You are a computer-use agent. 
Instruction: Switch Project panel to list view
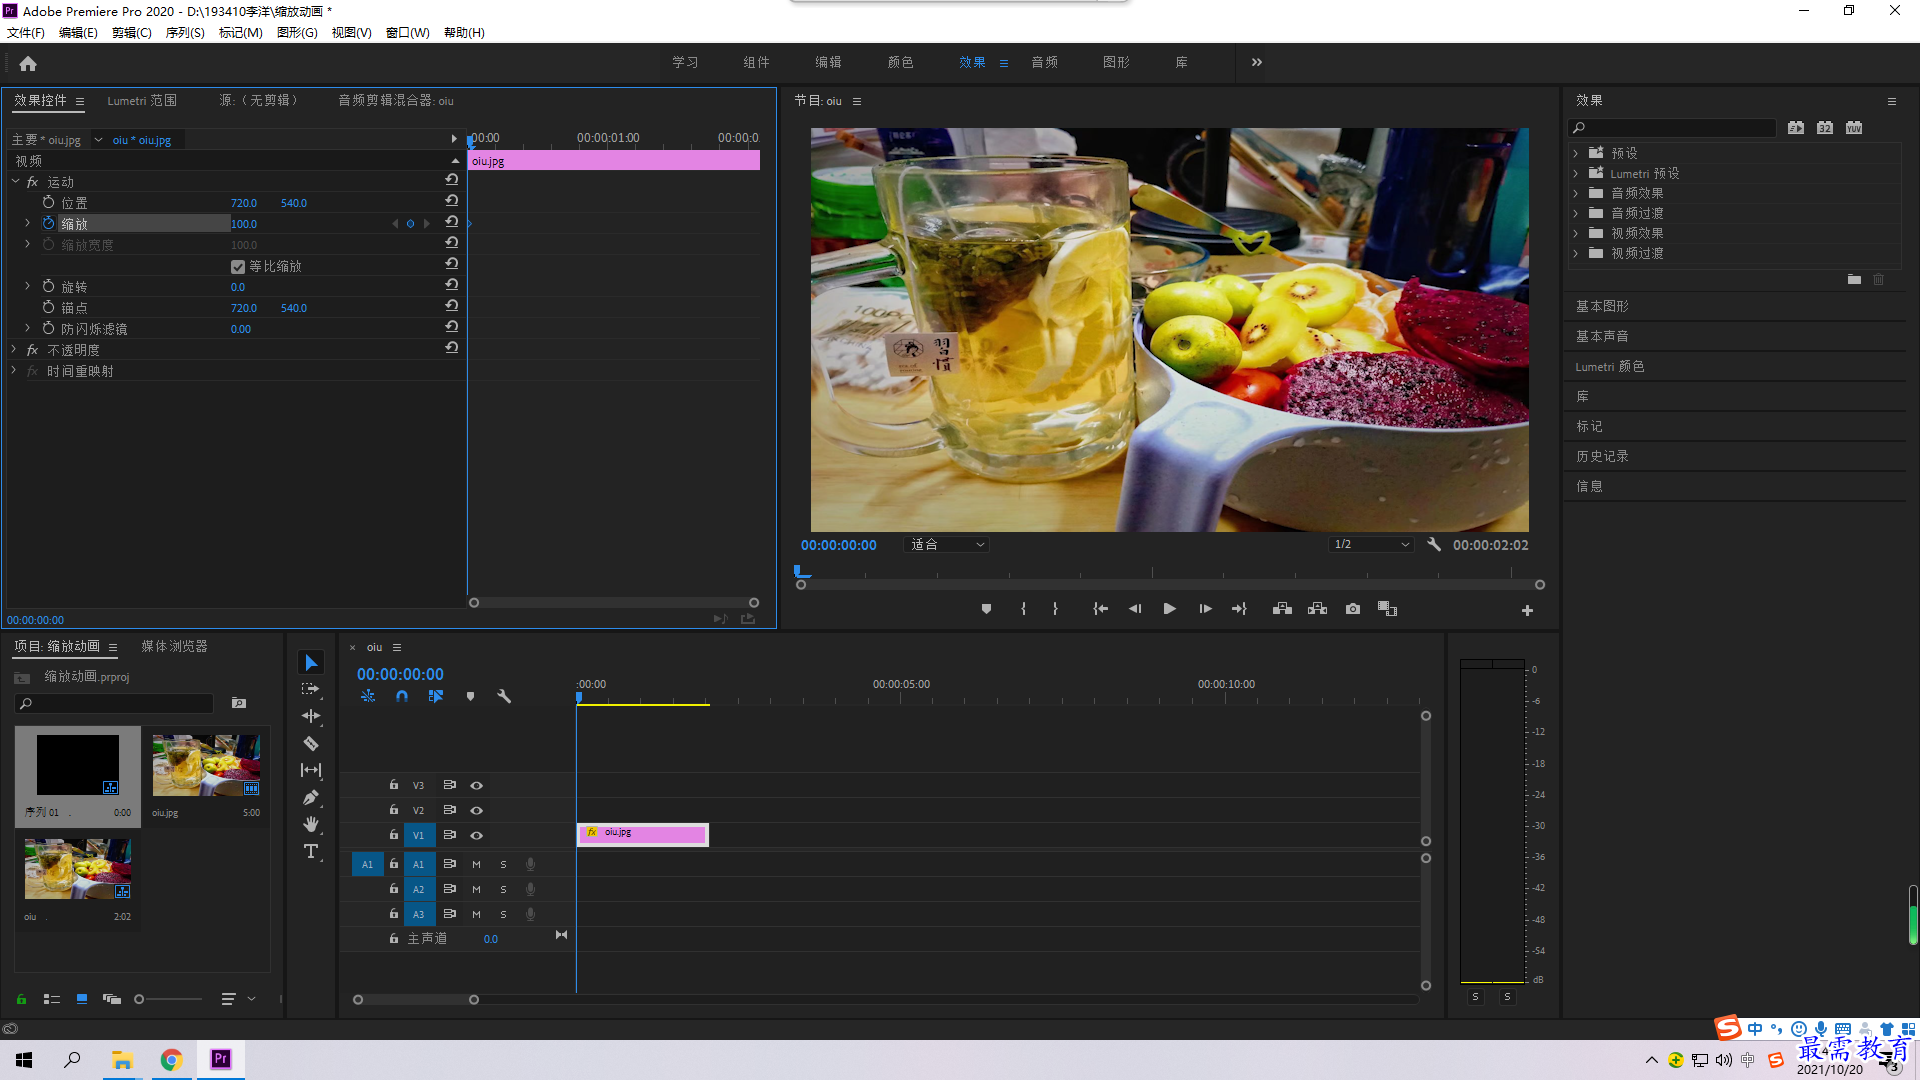(x=52, y=999)
